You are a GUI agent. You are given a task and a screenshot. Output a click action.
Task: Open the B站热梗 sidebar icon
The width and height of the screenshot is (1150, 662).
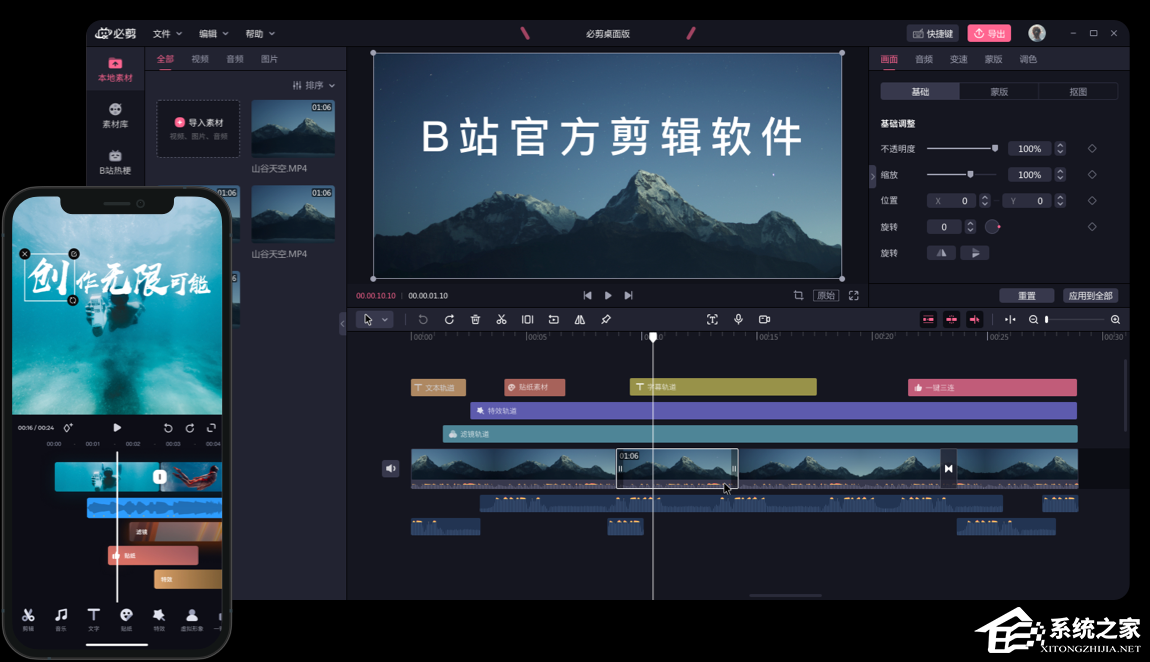pos(115,162)
